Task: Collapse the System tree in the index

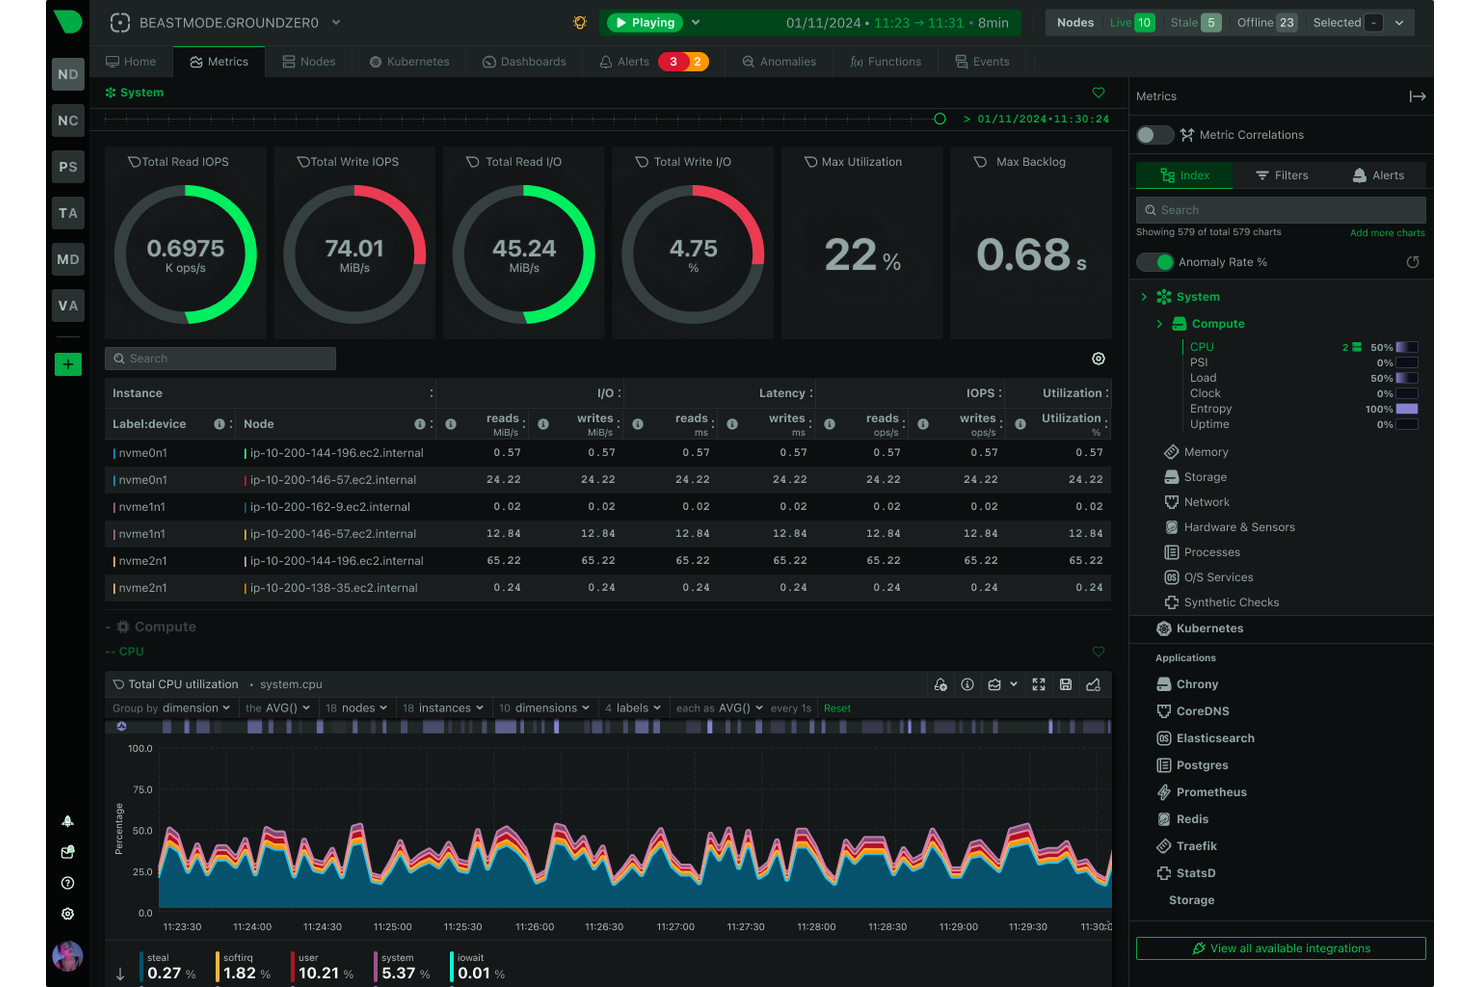Action: (1144, 296)
